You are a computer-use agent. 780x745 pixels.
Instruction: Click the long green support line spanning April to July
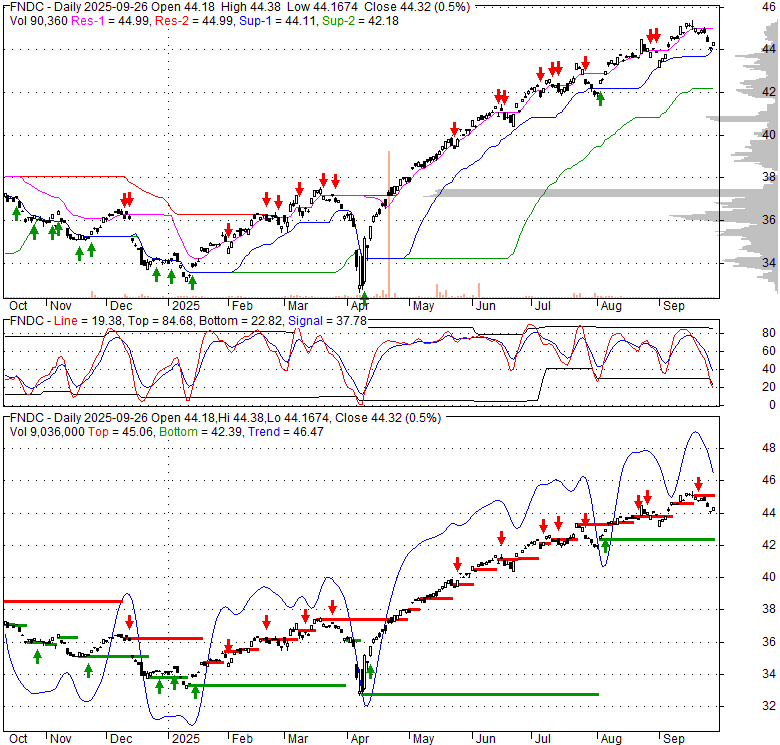[x=481, y=694]
